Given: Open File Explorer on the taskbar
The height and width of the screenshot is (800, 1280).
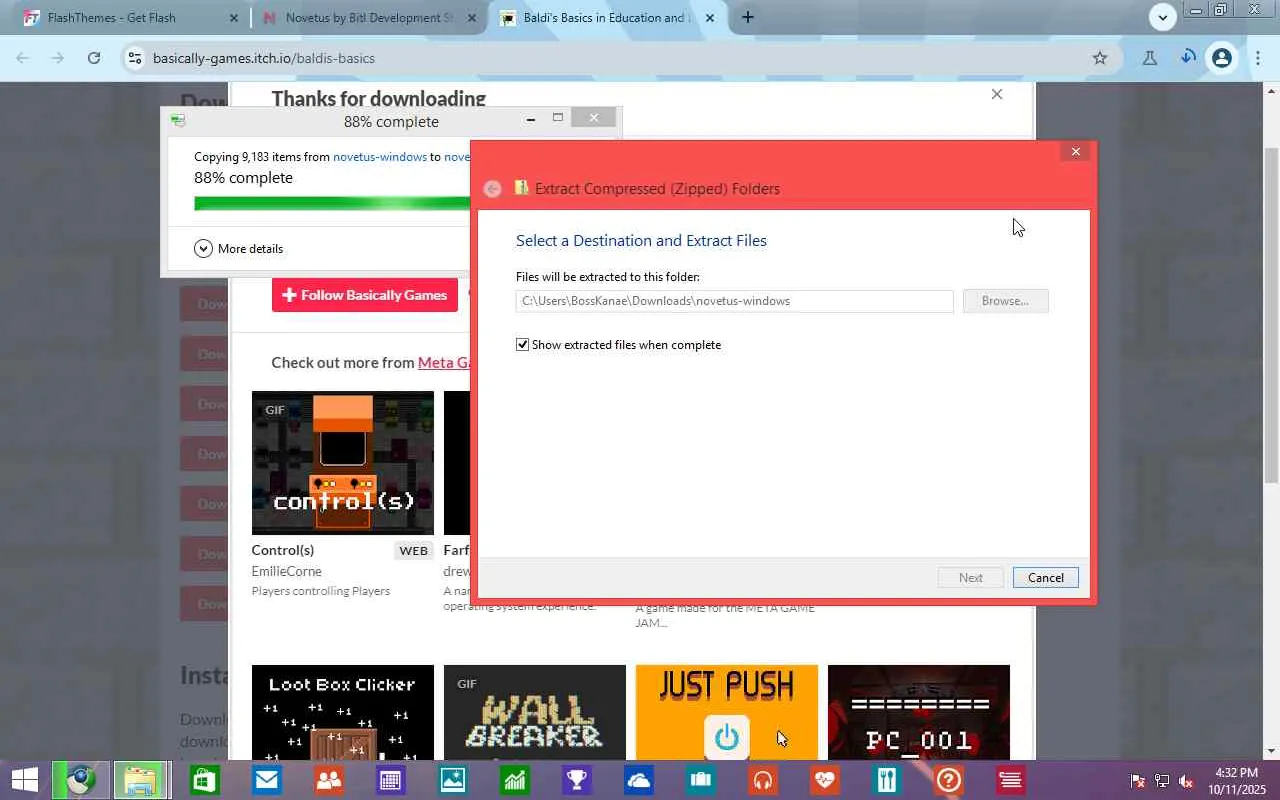Looking at the screenshot, I should [x=141, y=780].
